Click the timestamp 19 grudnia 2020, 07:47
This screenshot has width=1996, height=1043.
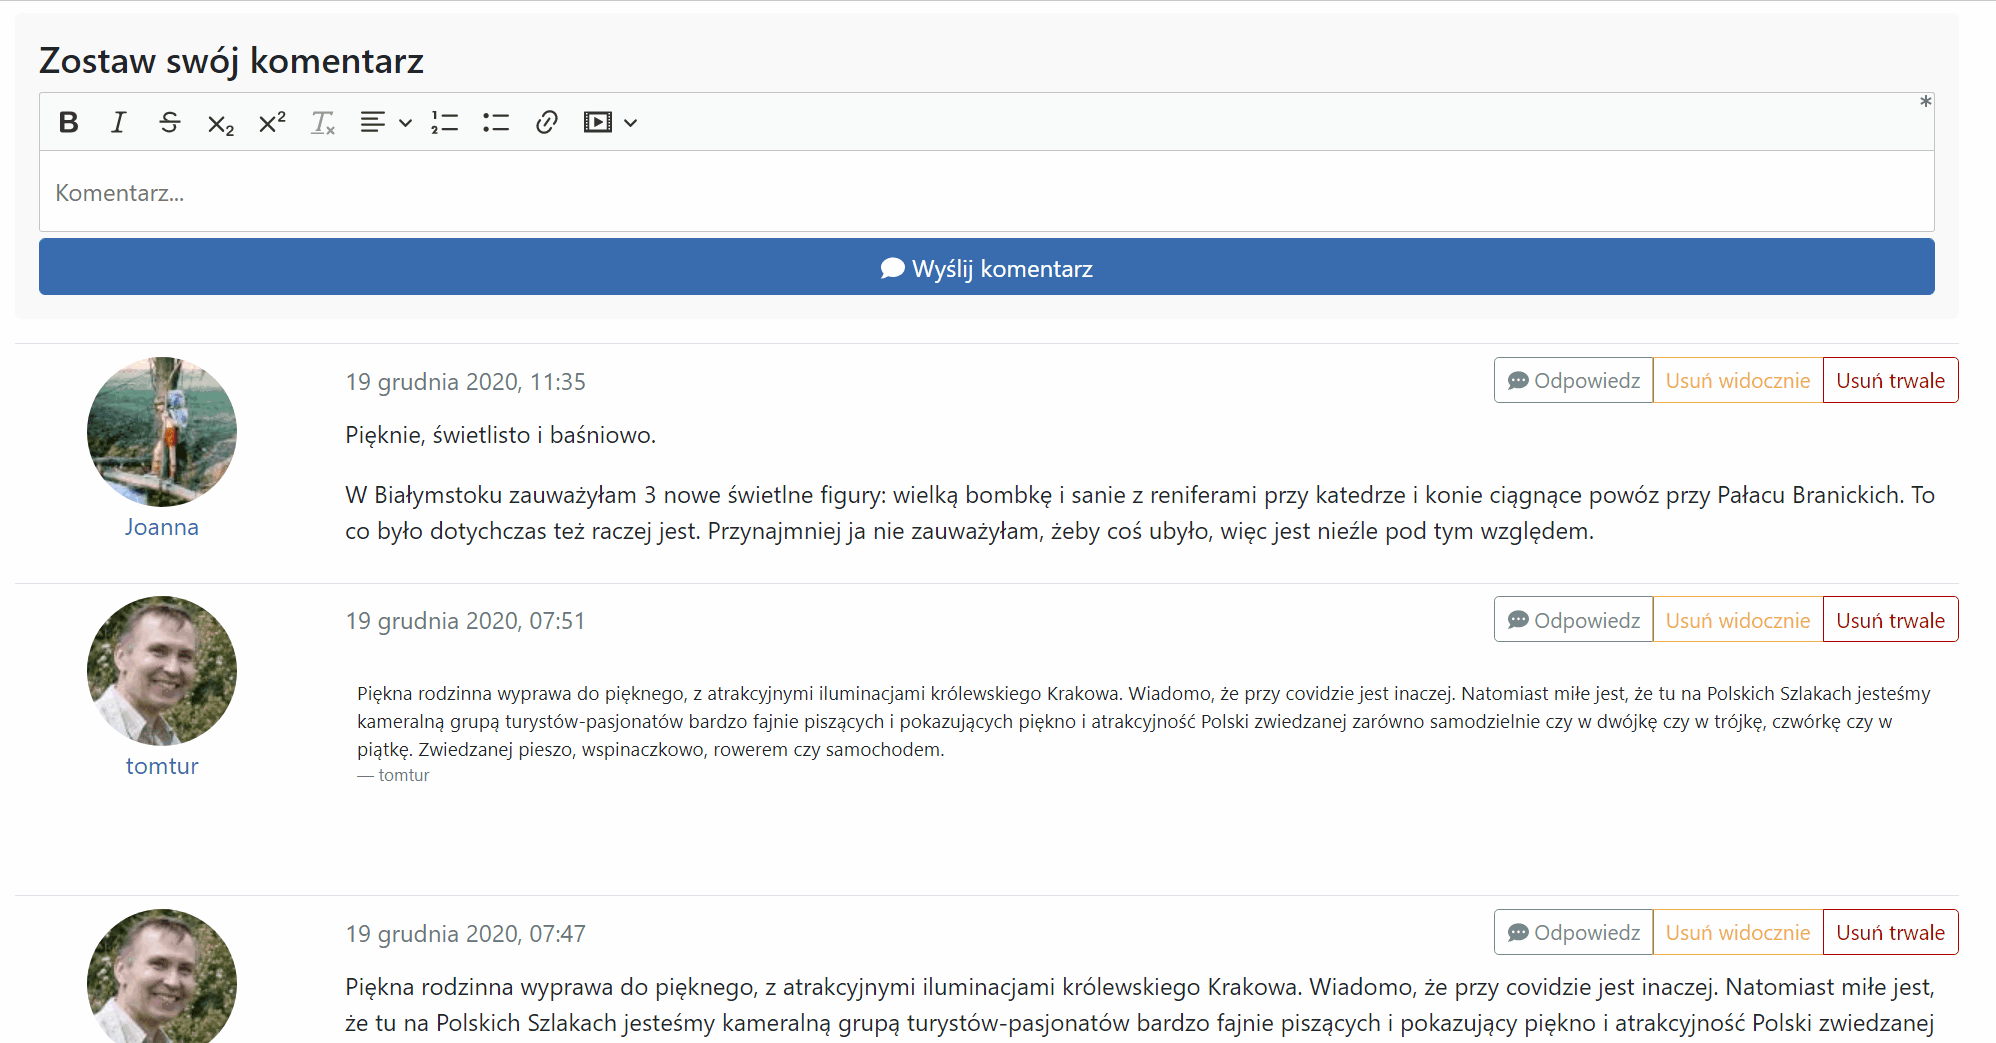(x=465, y=934)
